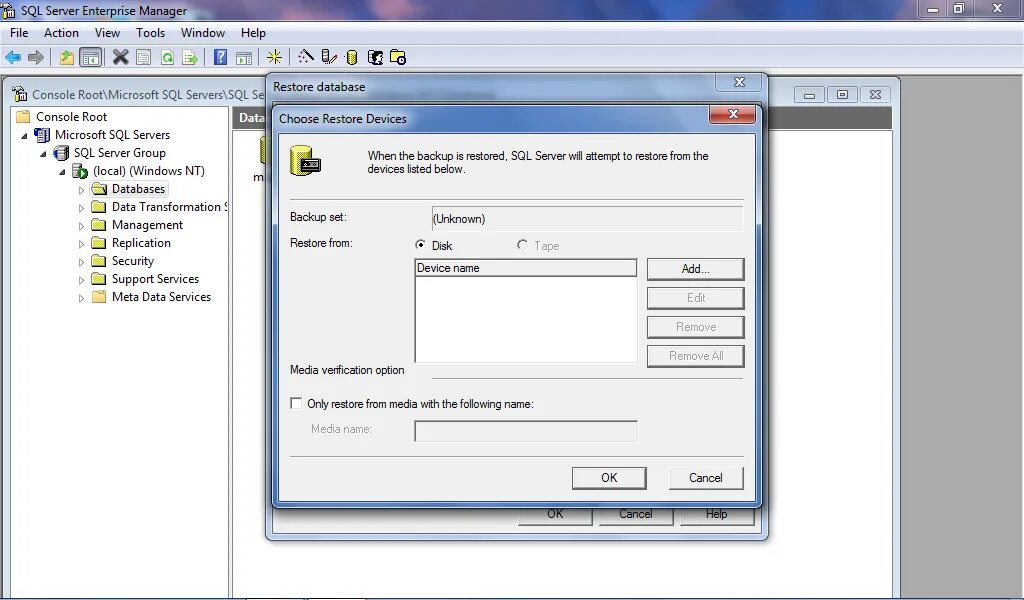Screen dimensions: 1024x600
Task: Close the Choose Restore Devices dialog
Action: [x=733, y=114]
